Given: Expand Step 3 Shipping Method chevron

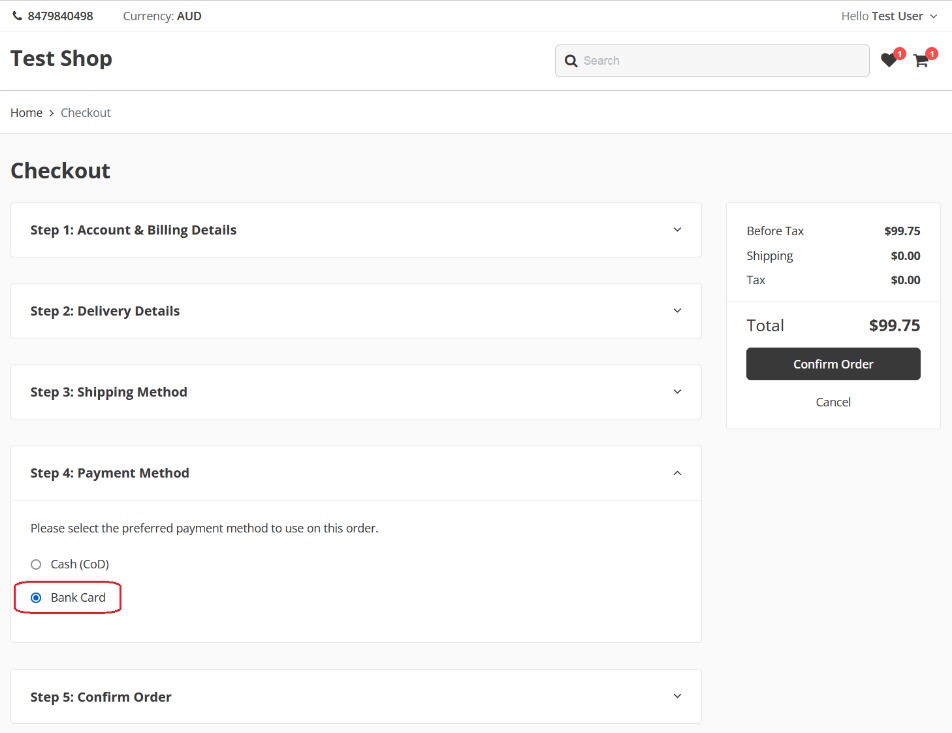Looking at the screenshot, I should (x=677, y=392).
